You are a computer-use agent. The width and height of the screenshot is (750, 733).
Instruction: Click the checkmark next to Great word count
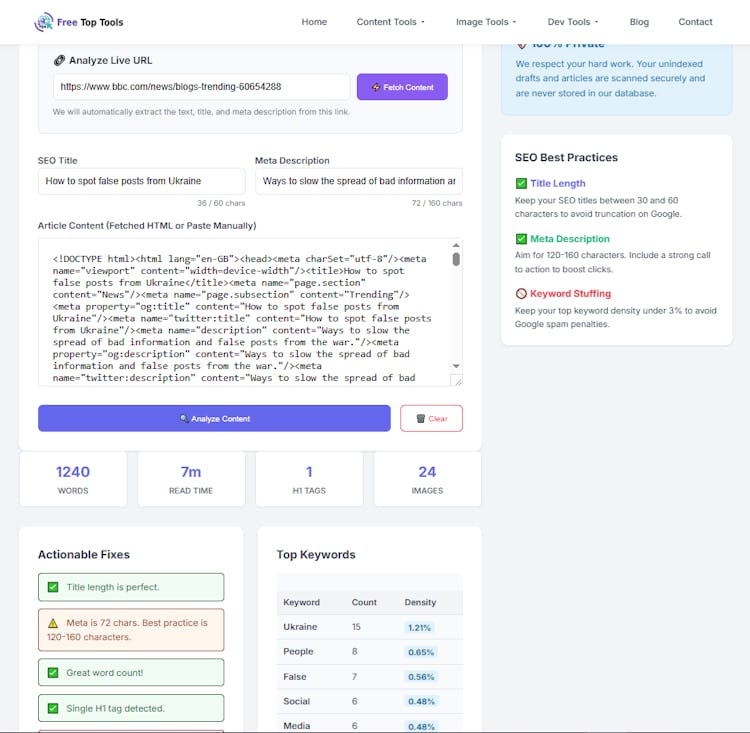pyautogui.click(x=53, y=673)
